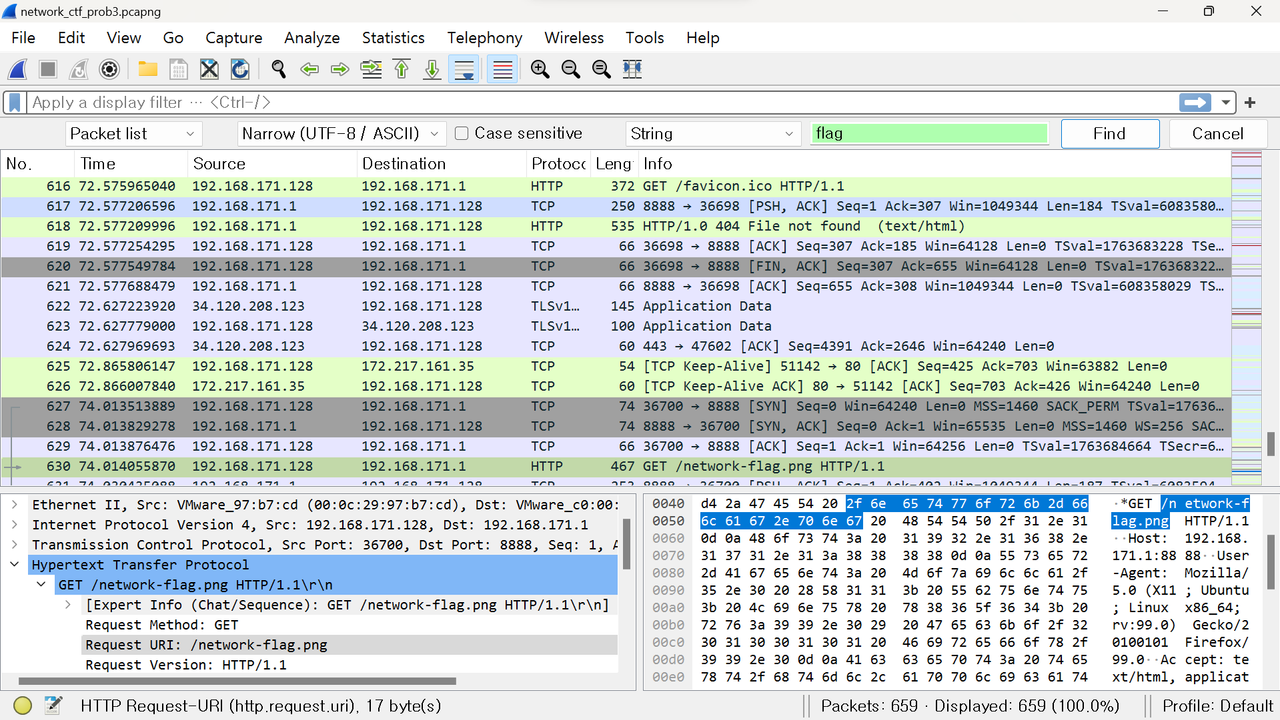This screenshot has width=1280, height=720.
Task: Click the save capture file icon
Action: click(179, 69)
